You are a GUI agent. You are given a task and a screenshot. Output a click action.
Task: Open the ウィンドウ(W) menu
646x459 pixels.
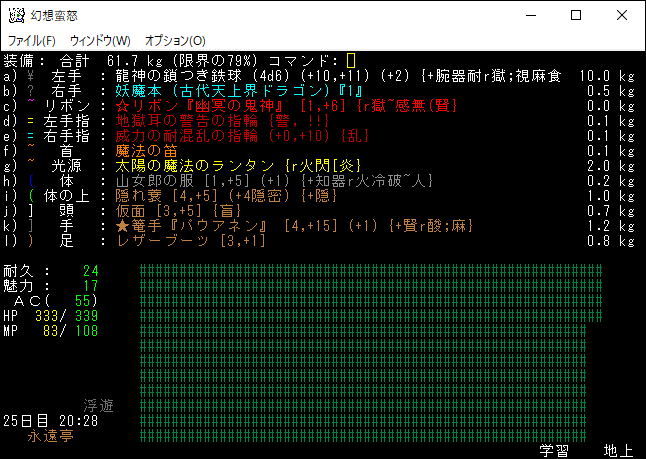pyautogui.click(x=100, y=41)
